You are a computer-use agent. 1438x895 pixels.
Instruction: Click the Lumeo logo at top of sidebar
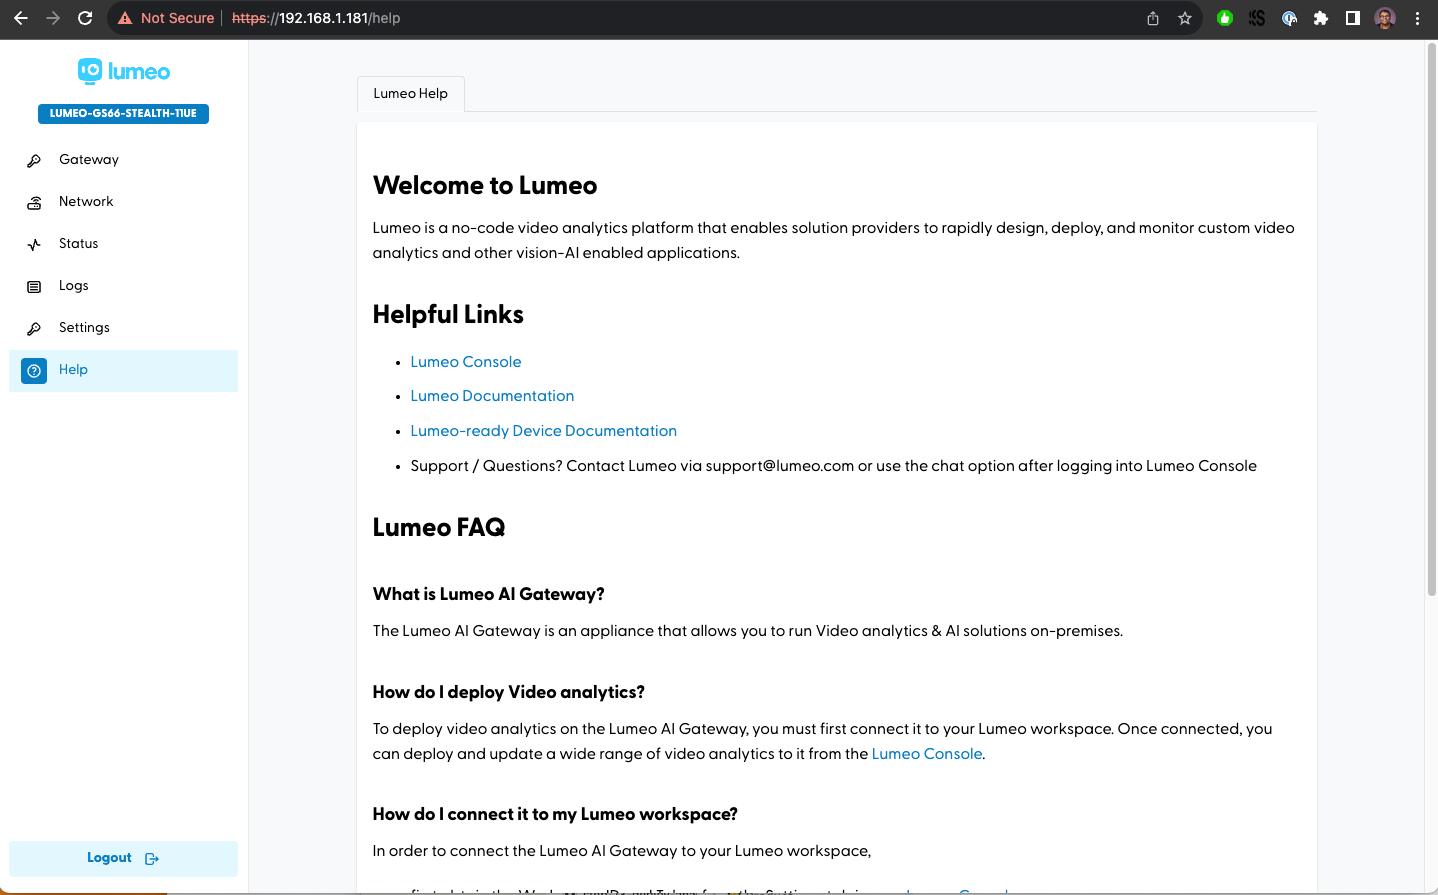(124, 71)
